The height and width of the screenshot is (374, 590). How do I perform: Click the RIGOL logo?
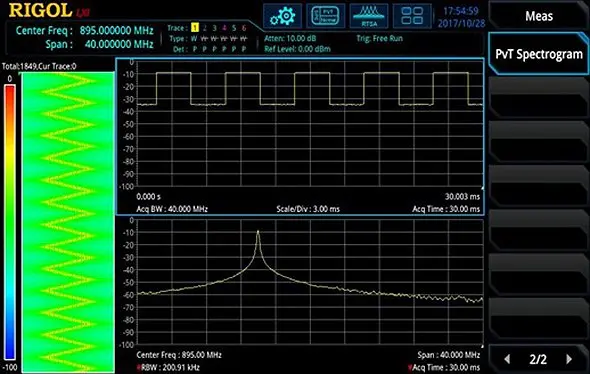41,11
